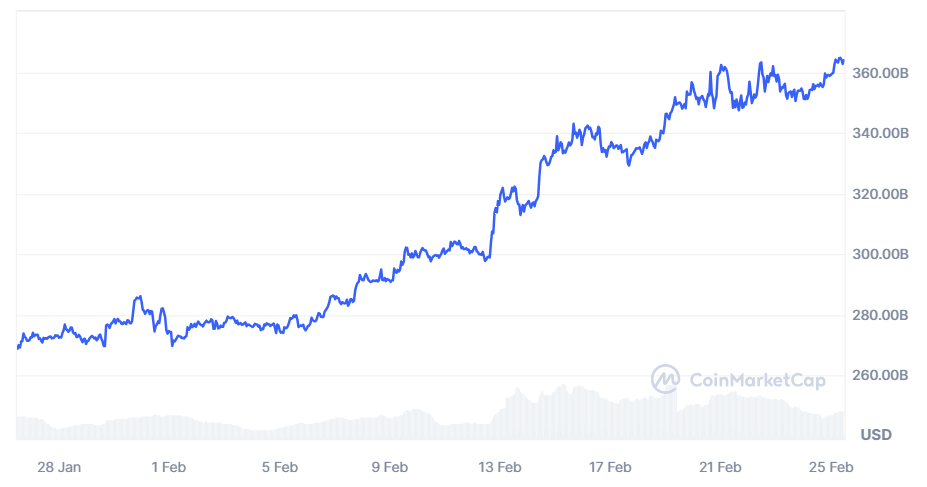The height and width of the screenshot is (487, 927).
Task: Select the 340.00B y-axis label
Action: pyautogui.click(x=883, y=133)
